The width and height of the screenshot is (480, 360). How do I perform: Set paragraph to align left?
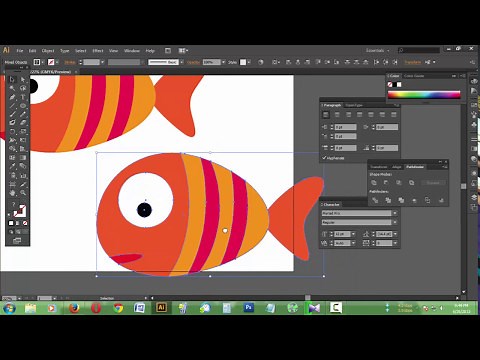point(326,115)
